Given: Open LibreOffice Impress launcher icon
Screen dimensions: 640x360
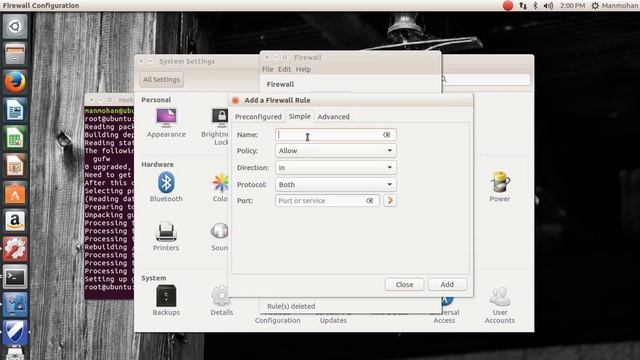Looking at the screenshot, I should 15,165.
